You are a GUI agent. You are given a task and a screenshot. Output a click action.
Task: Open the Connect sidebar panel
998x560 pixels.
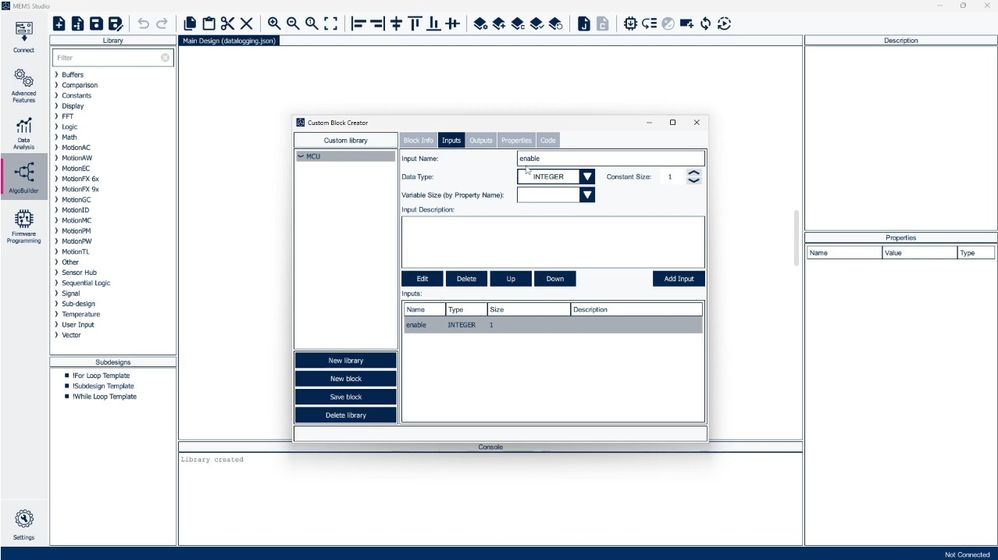click(24, 37)
